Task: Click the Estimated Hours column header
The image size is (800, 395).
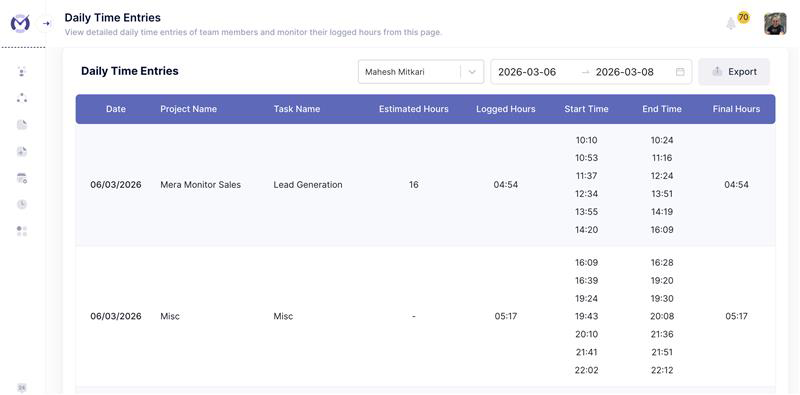Action: point(414,109)
